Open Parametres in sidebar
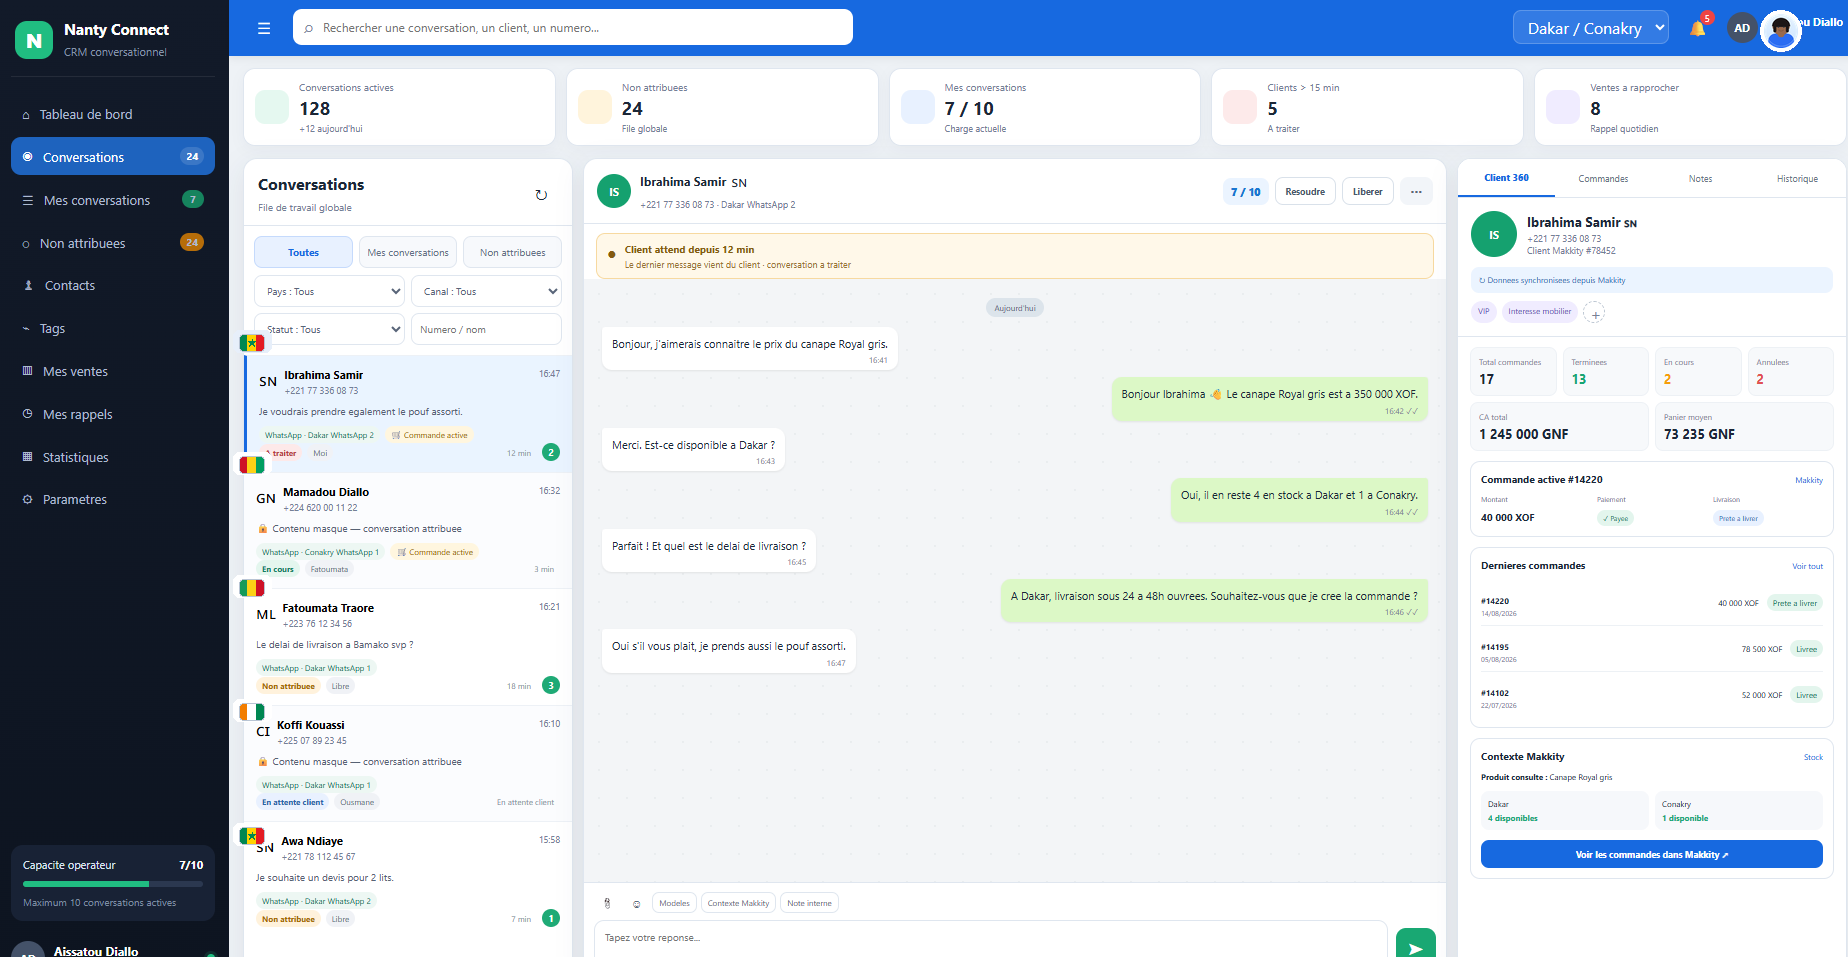Viewport: 1848px width, 957px height. (113, 499)
